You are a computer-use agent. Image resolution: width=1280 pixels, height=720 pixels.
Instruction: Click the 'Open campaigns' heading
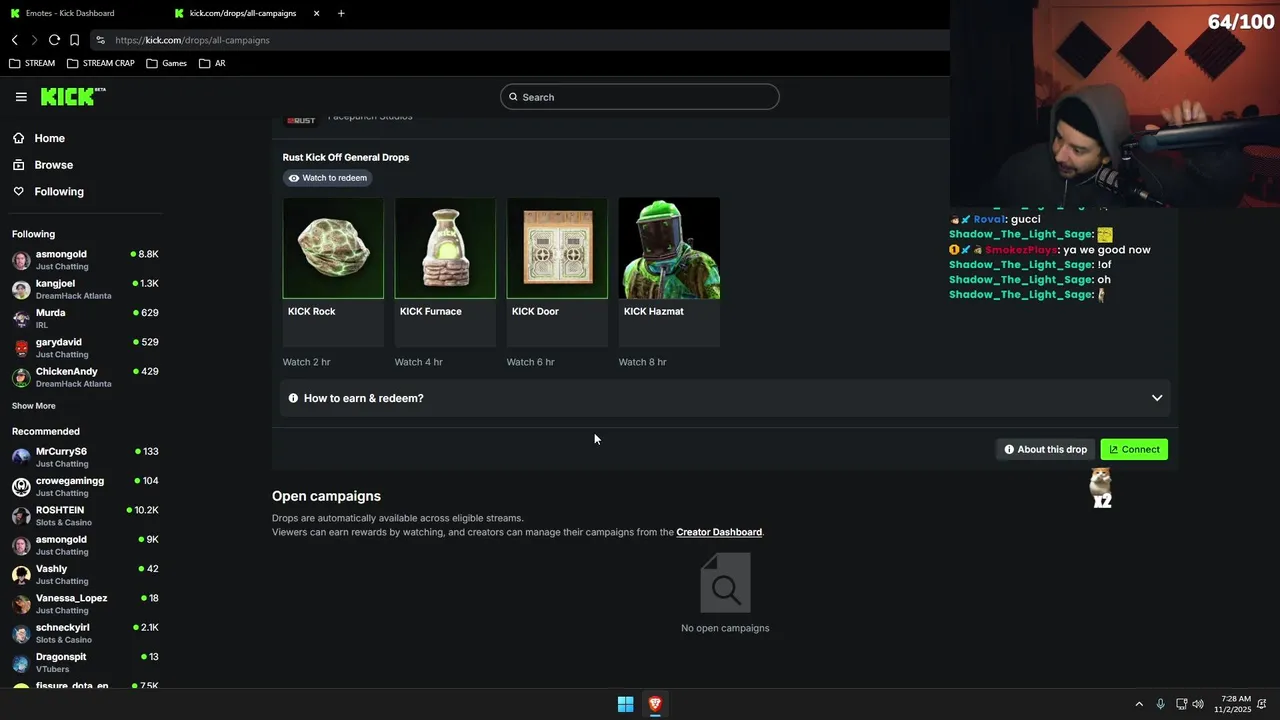tap(326, 496)
